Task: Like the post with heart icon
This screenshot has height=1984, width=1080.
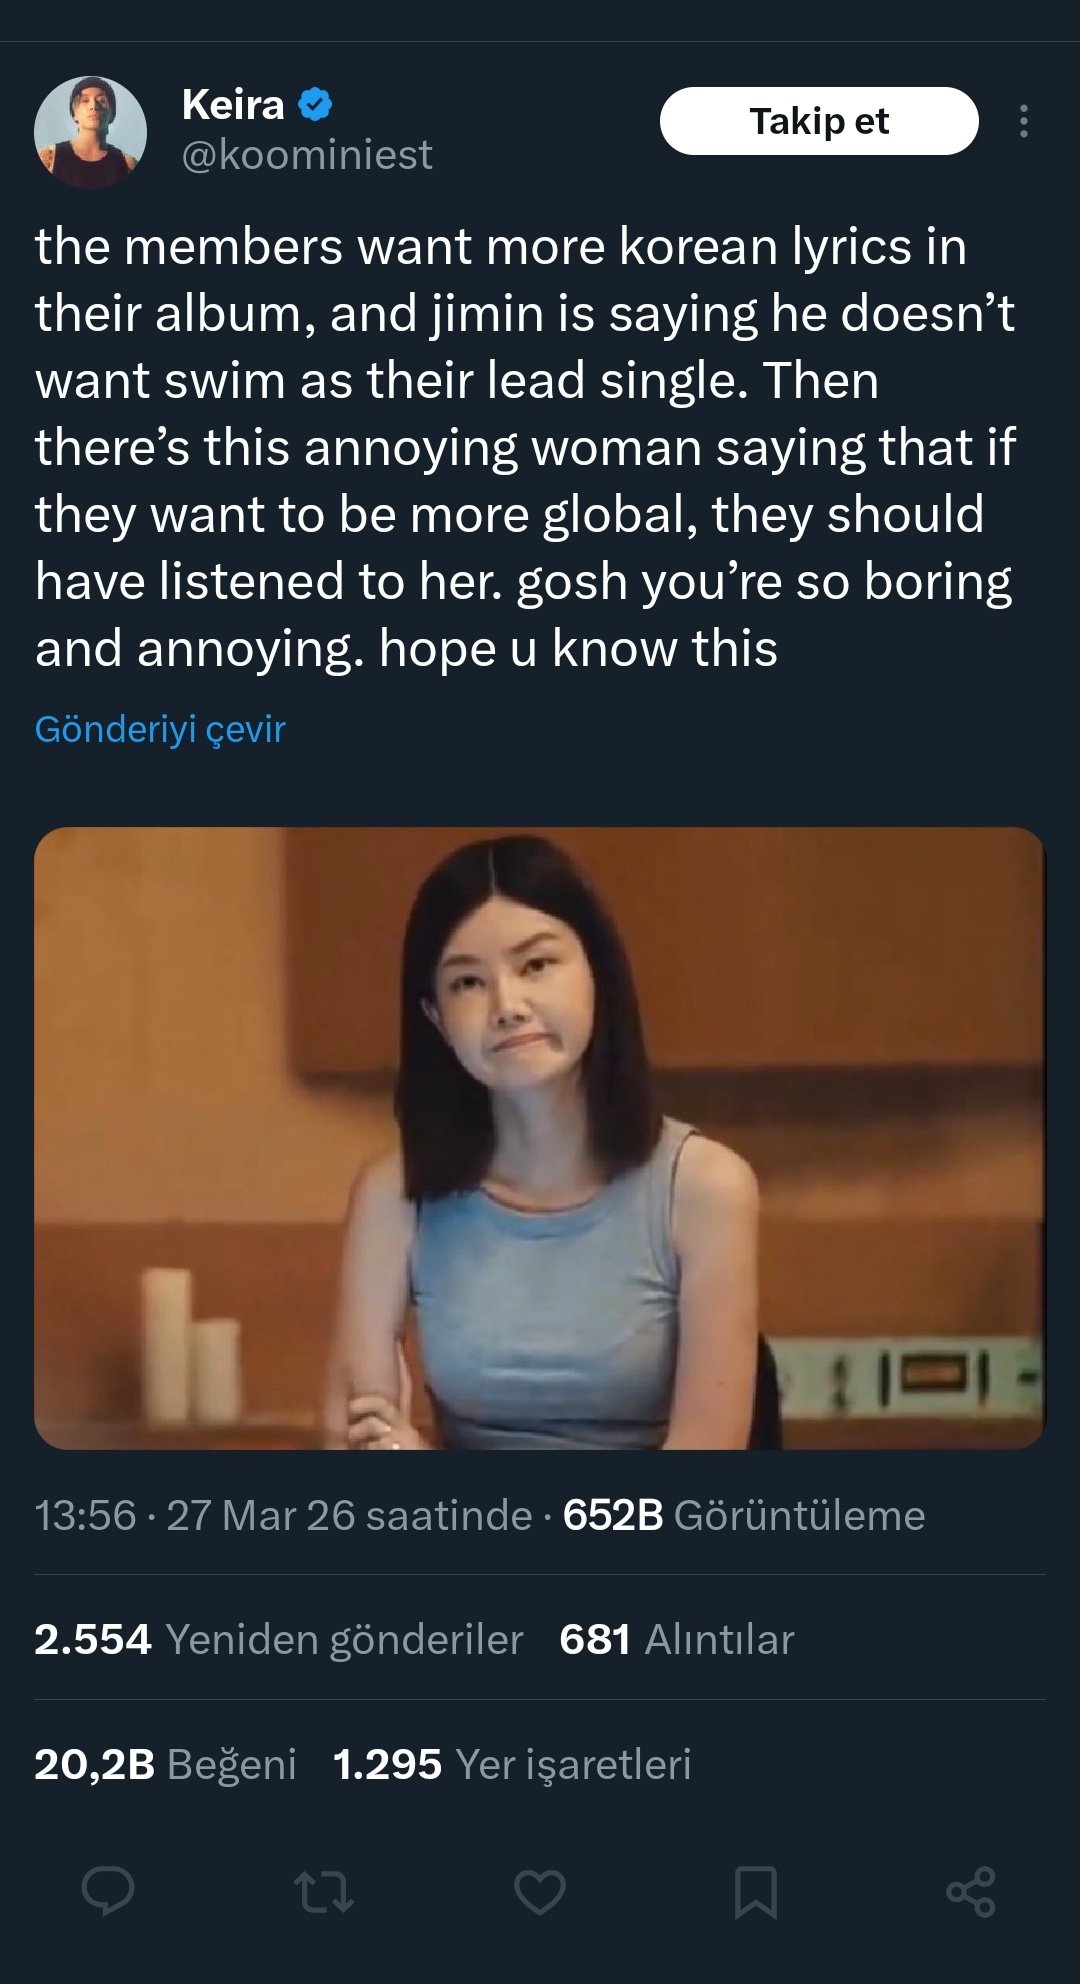Action: [x=540, y=1891]
